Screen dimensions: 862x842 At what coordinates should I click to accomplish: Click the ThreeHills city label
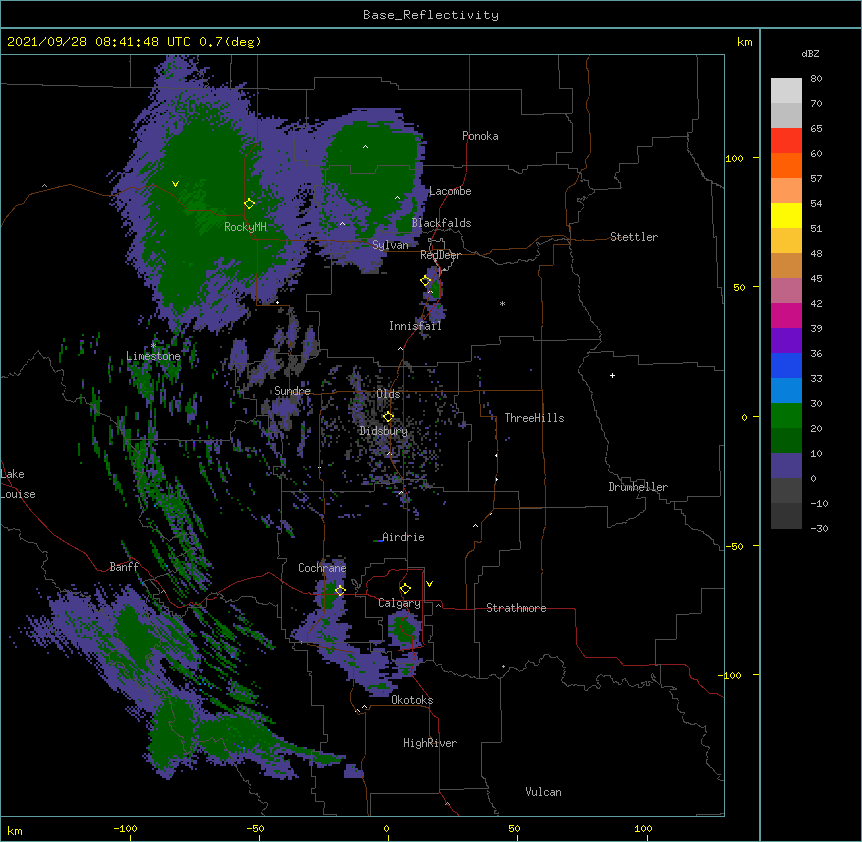(x=534, y=418)
